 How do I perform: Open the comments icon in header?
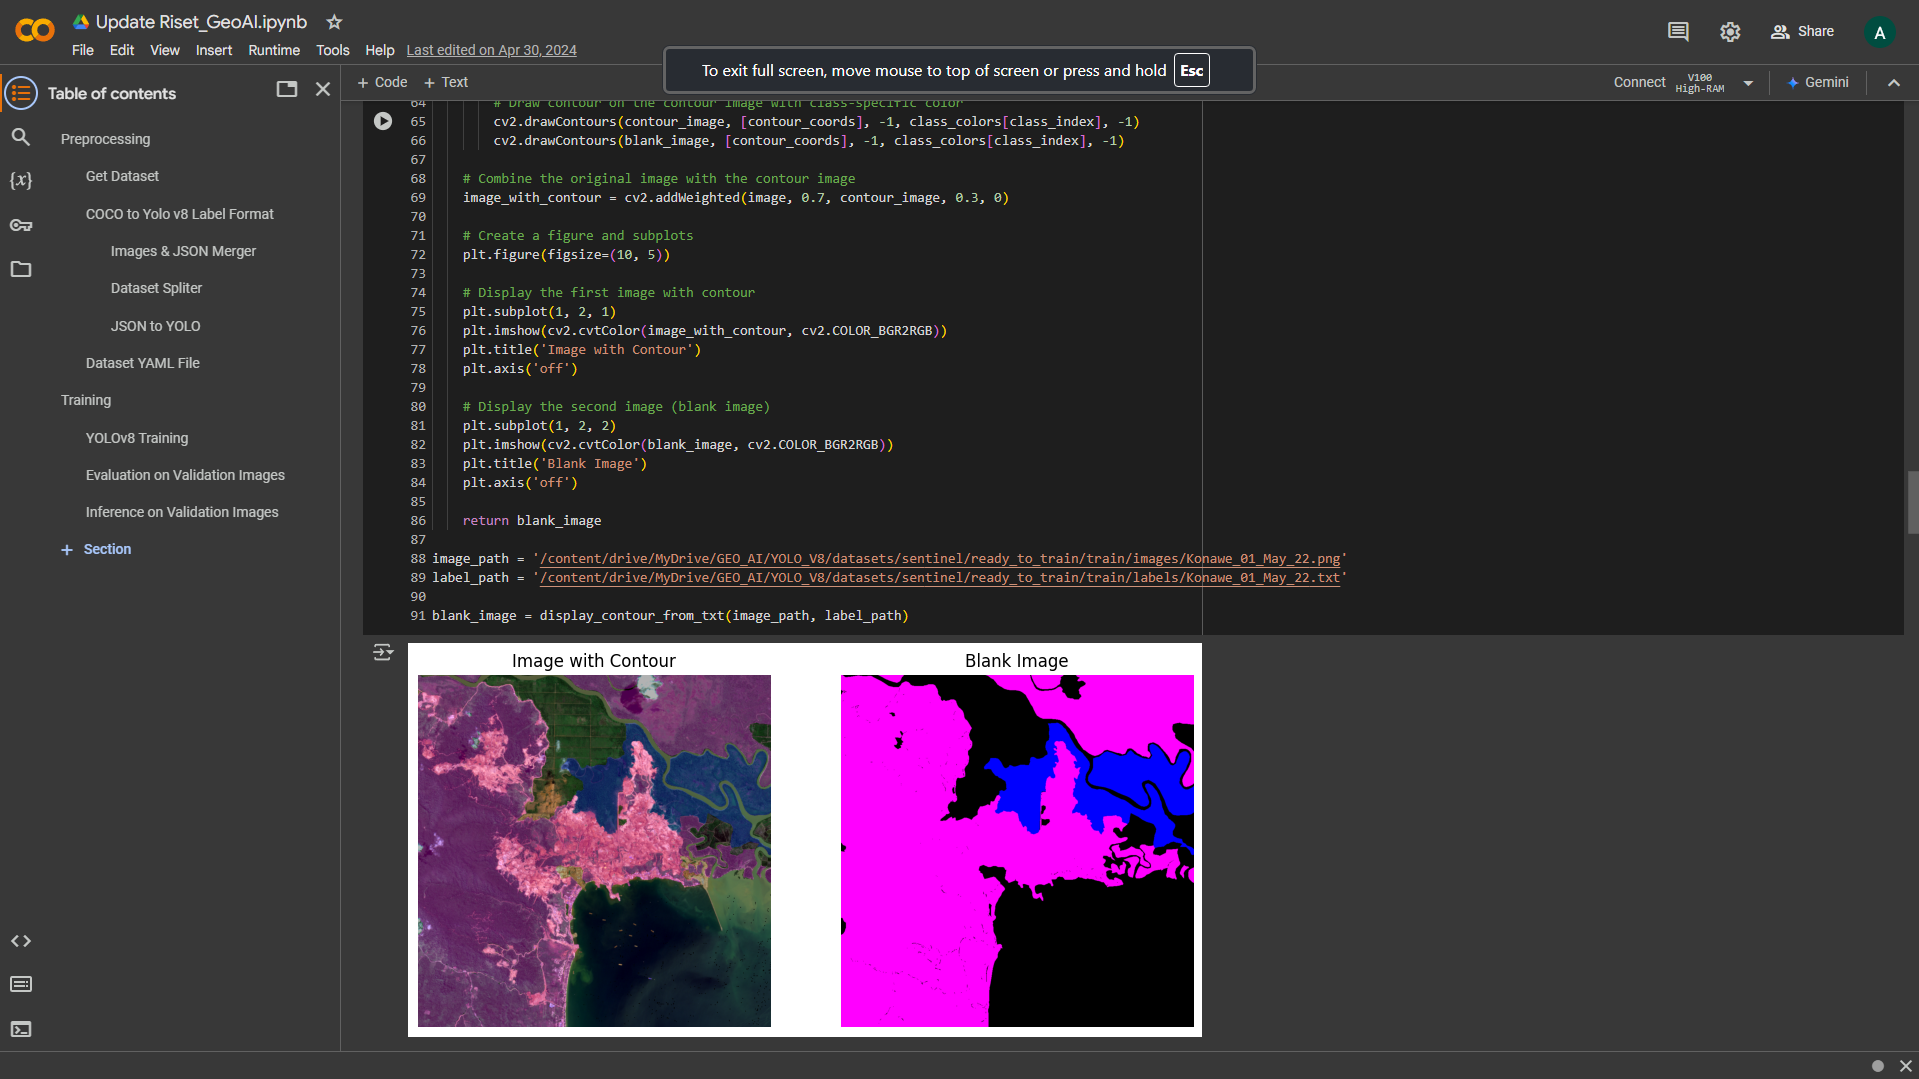pos(1678,32)
